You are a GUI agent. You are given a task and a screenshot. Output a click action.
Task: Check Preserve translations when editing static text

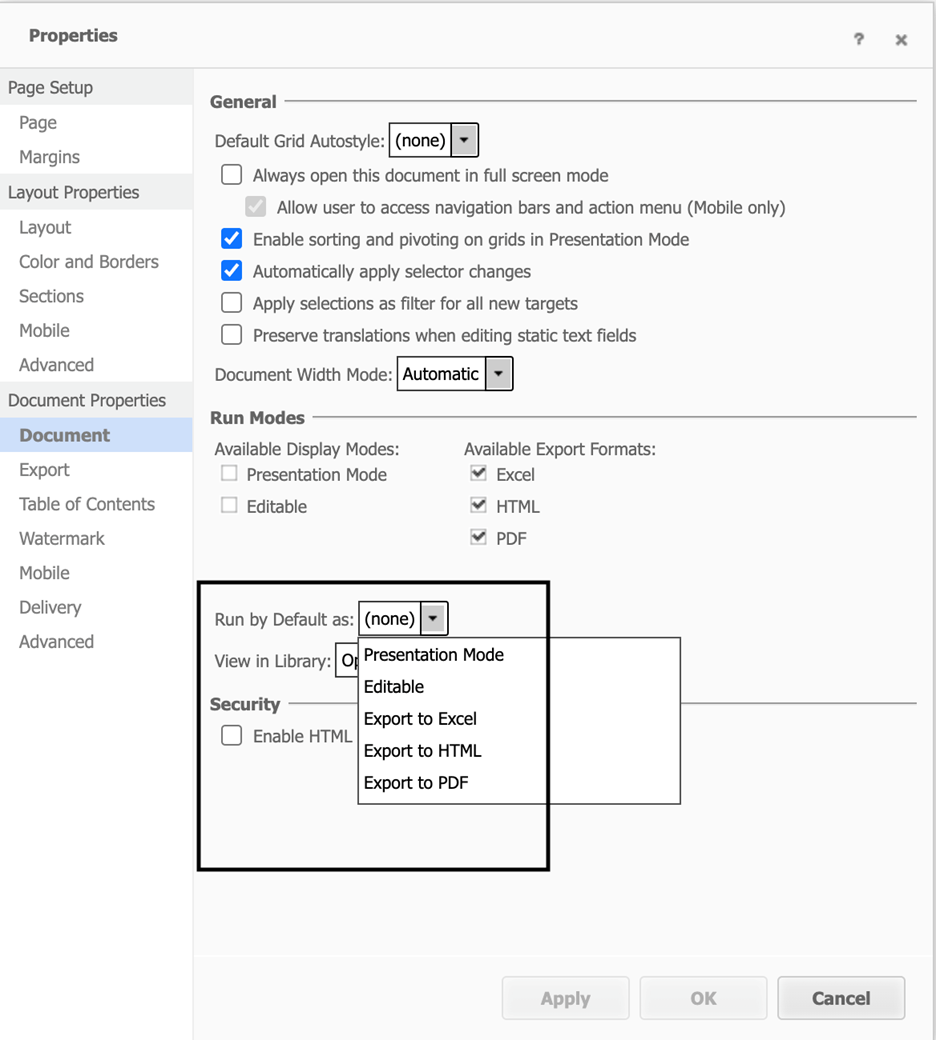click(232, 334)
